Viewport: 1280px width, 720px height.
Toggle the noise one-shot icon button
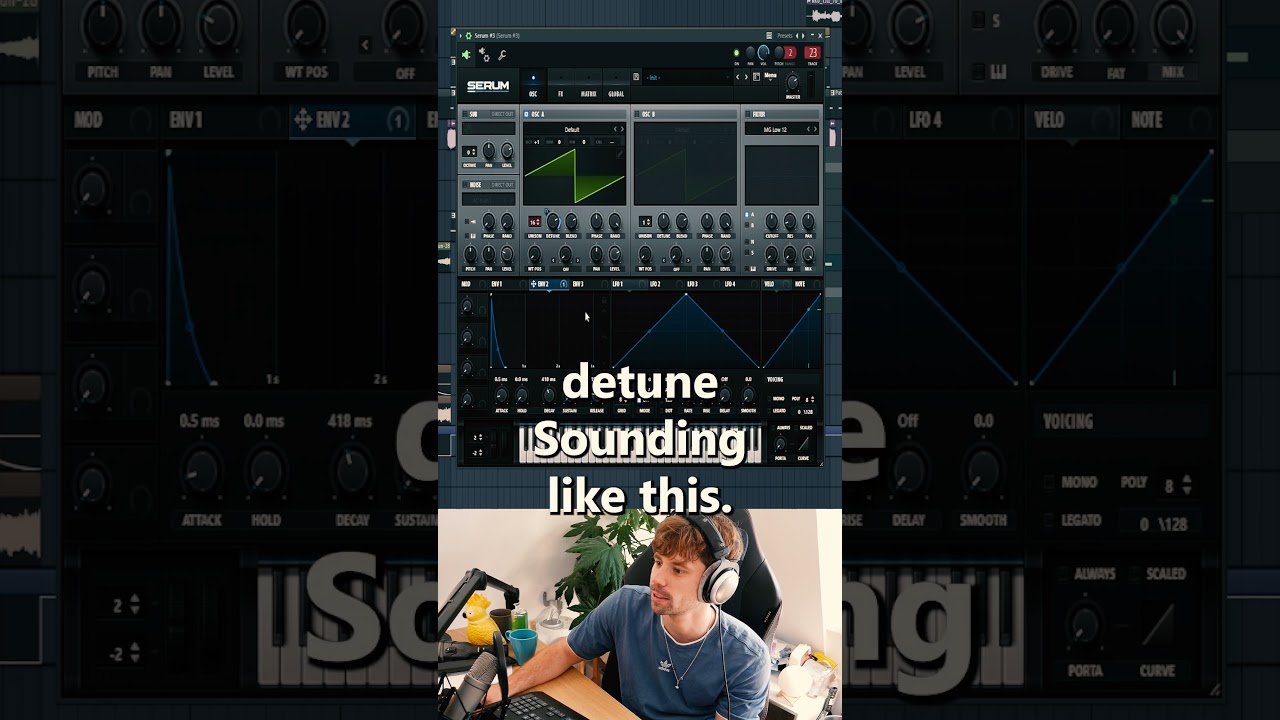470,221
